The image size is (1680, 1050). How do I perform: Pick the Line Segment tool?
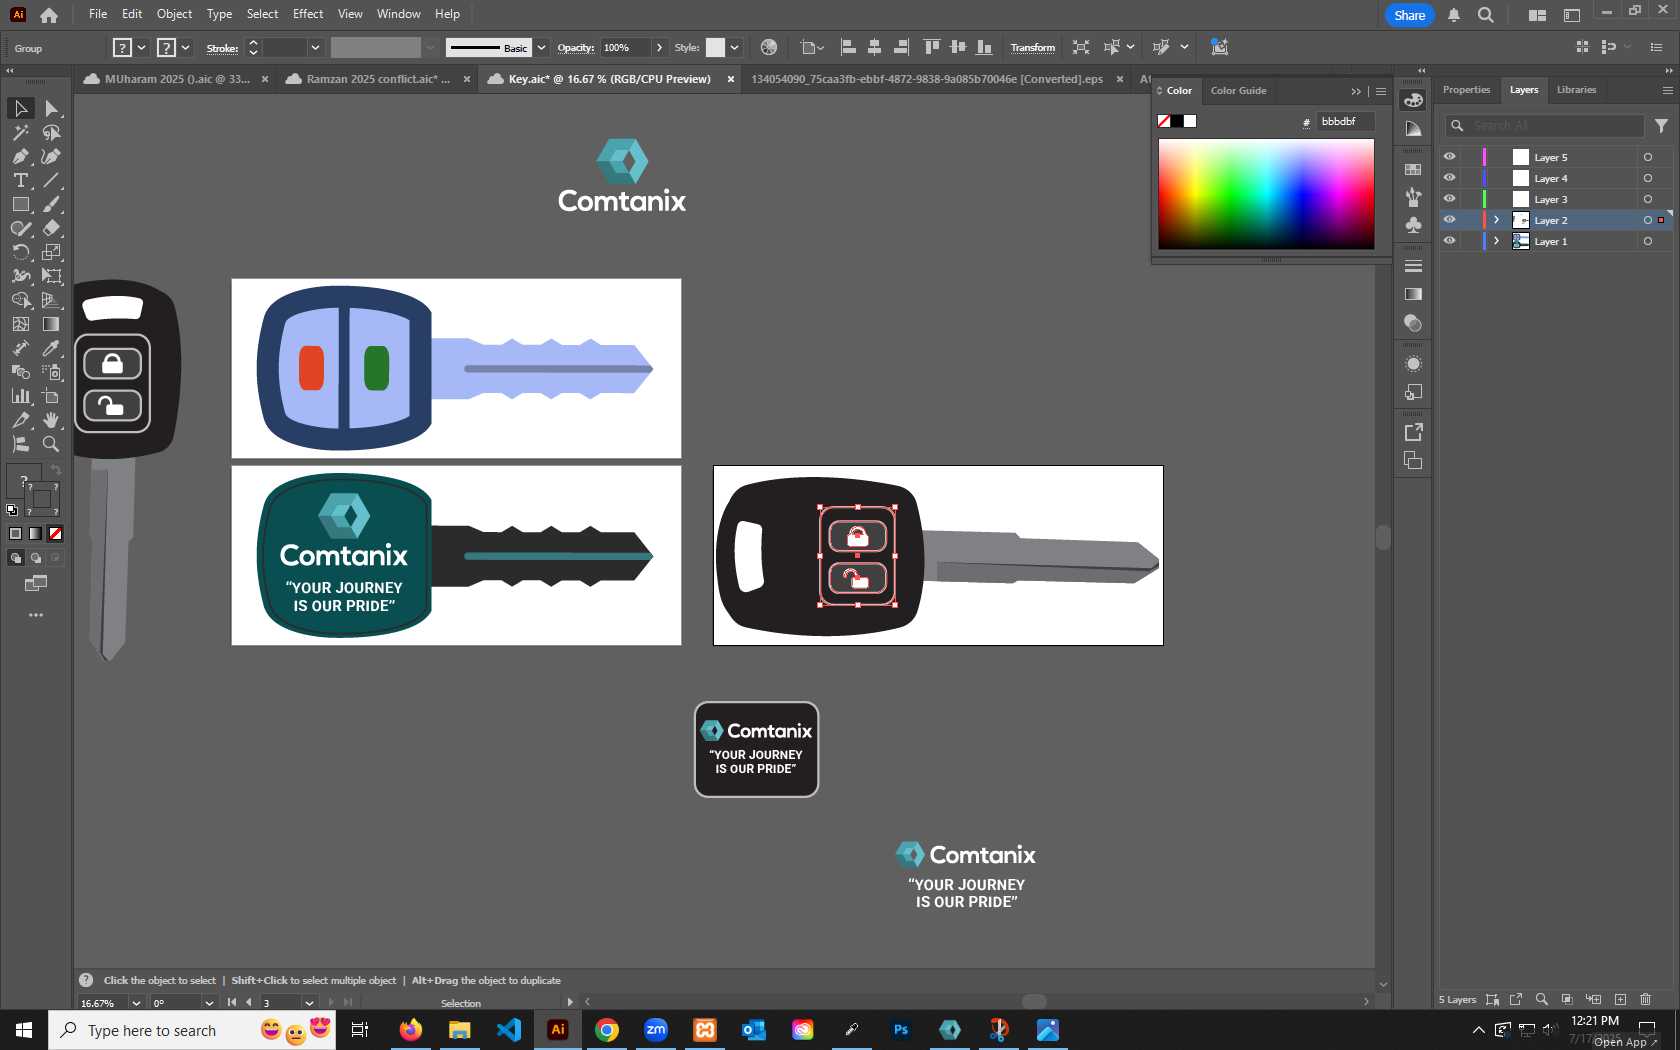point(51,180)
